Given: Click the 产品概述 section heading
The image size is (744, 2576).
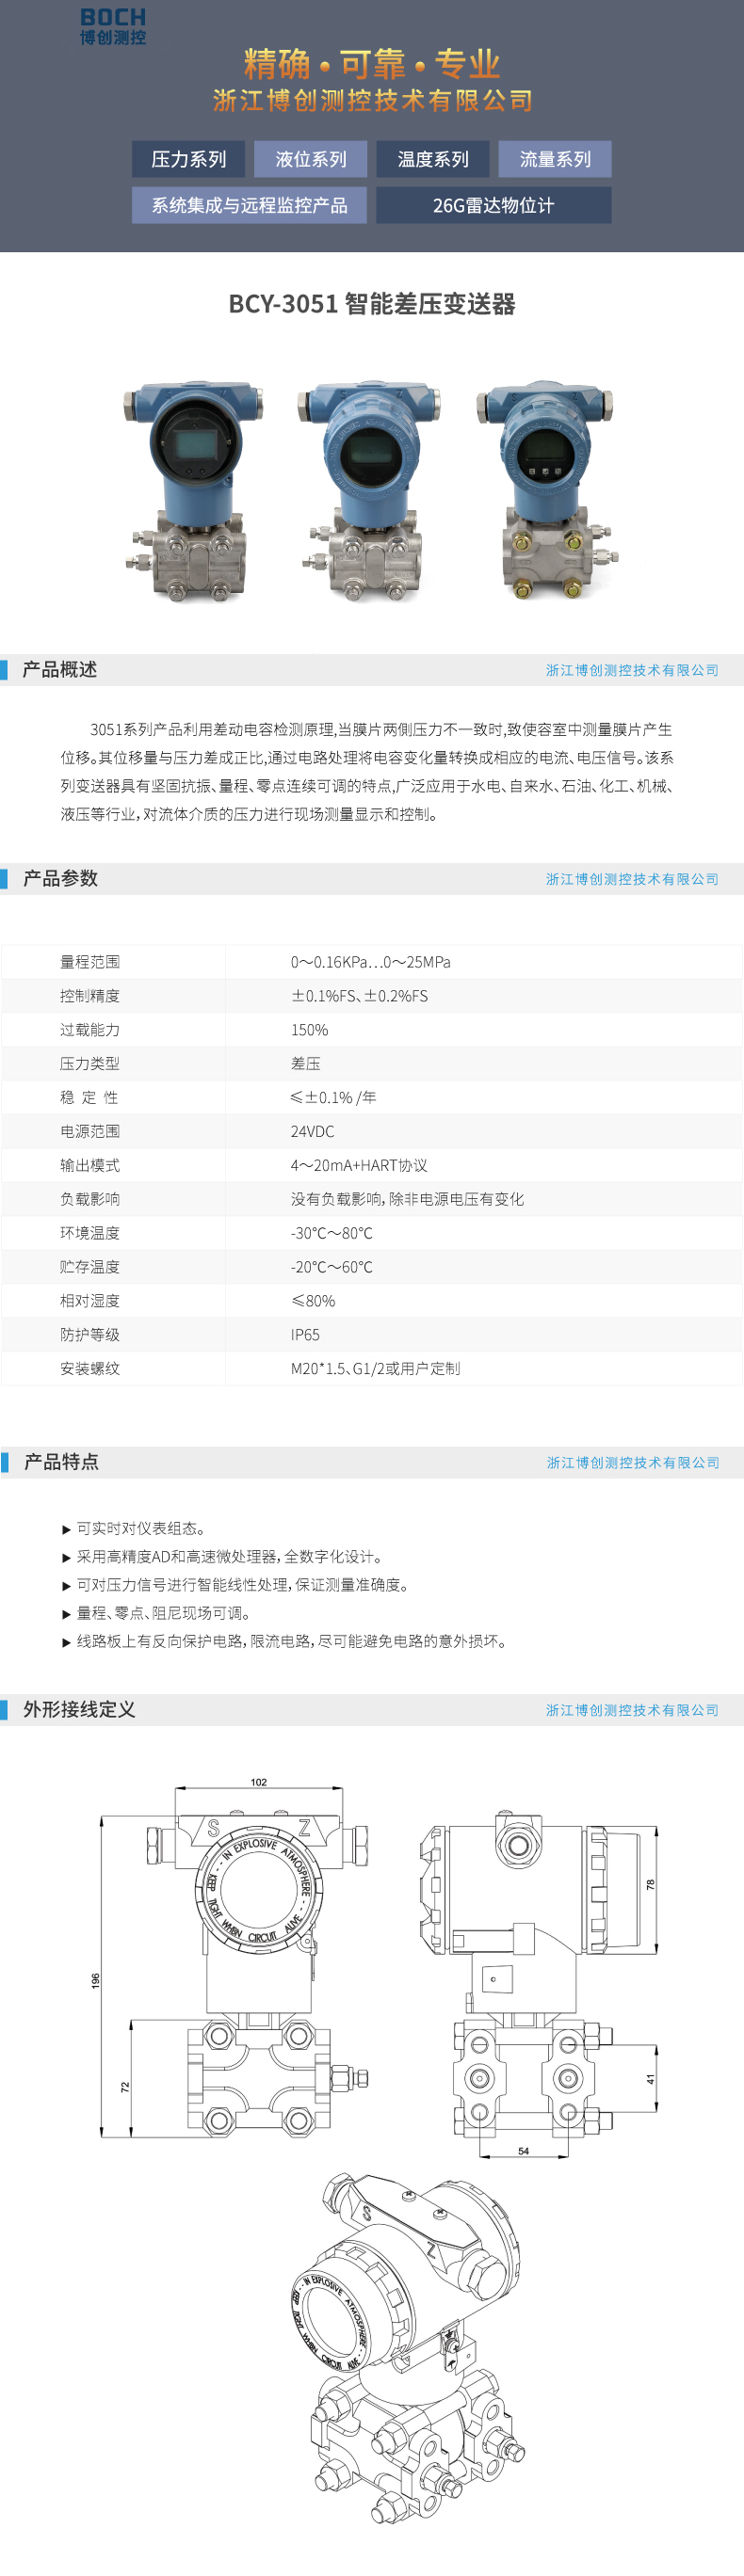Looking at the screenshot, I should 60,670.
